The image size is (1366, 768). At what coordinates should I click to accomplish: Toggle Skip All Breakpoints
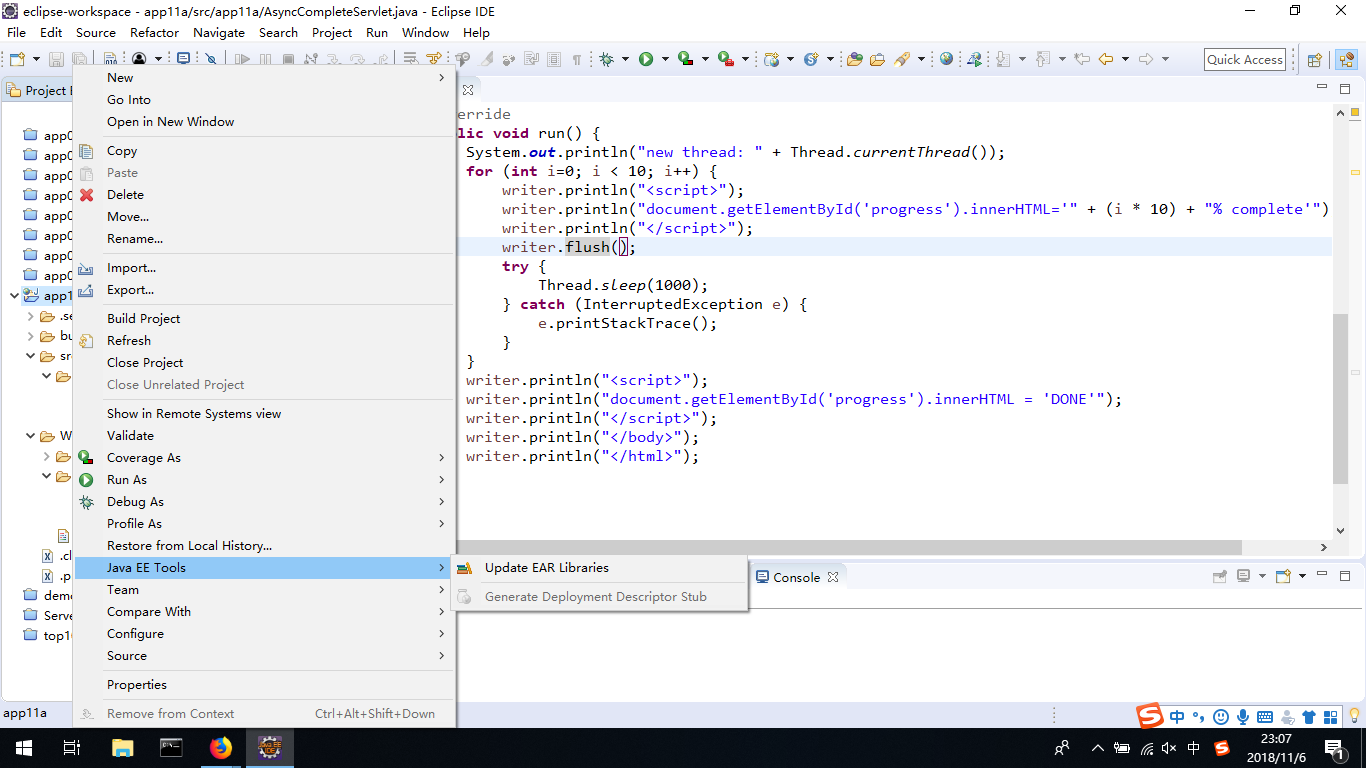pyautogui.click(x=211, y=59)
